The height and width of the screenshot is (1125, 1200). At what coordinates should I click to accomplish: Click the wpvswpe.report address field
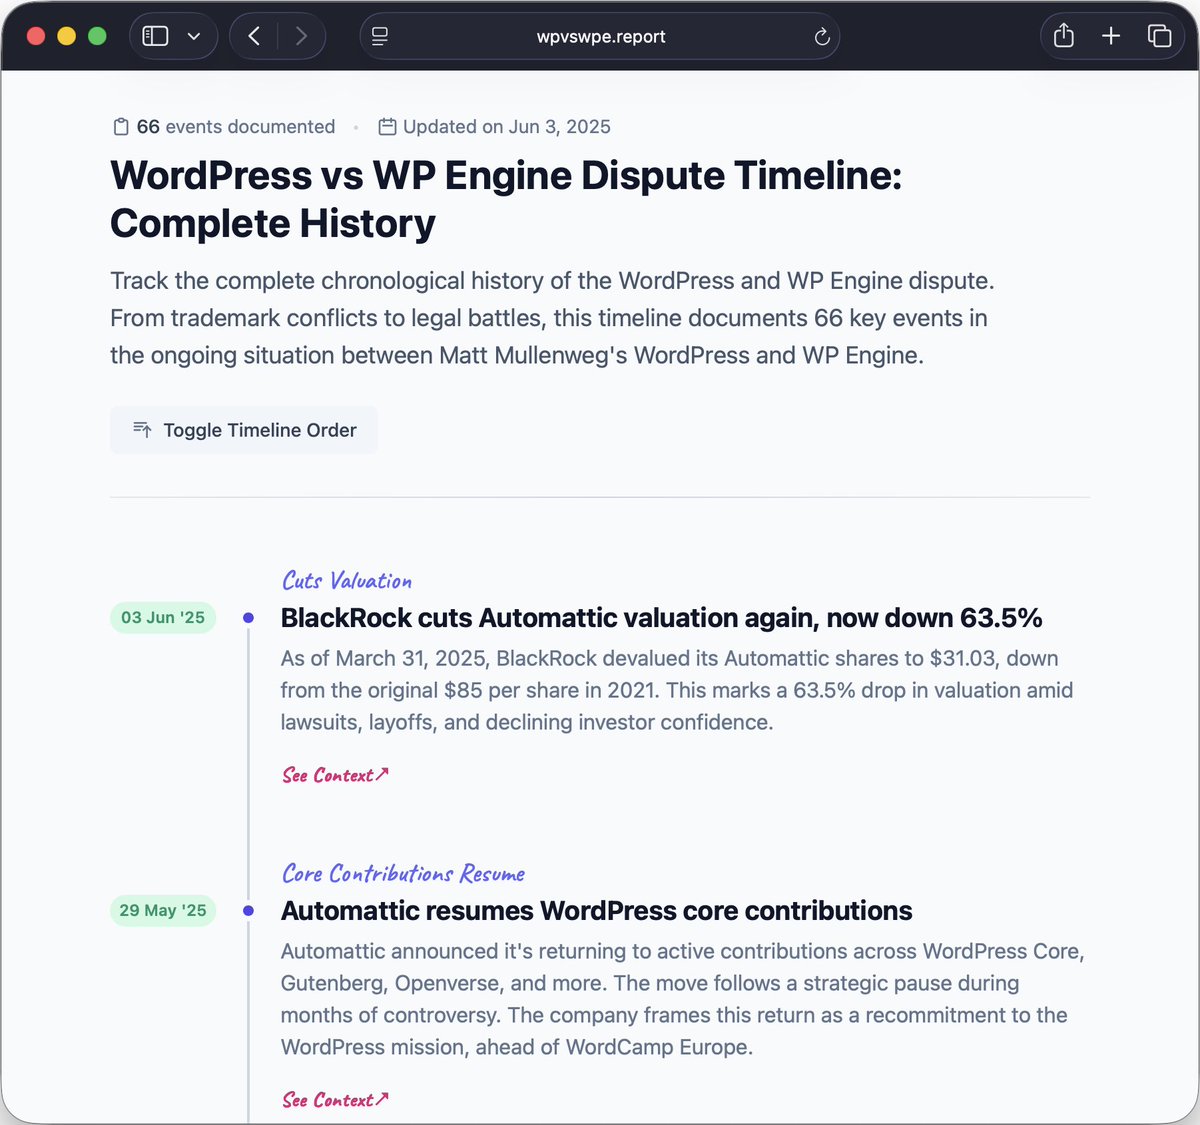tap(600, 36)
